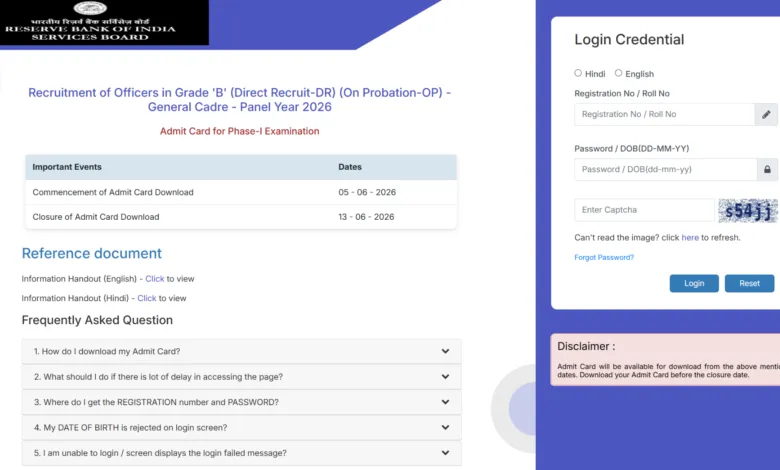
Task: Click the 'Login Credential' heading
Action: pos(629,40)
